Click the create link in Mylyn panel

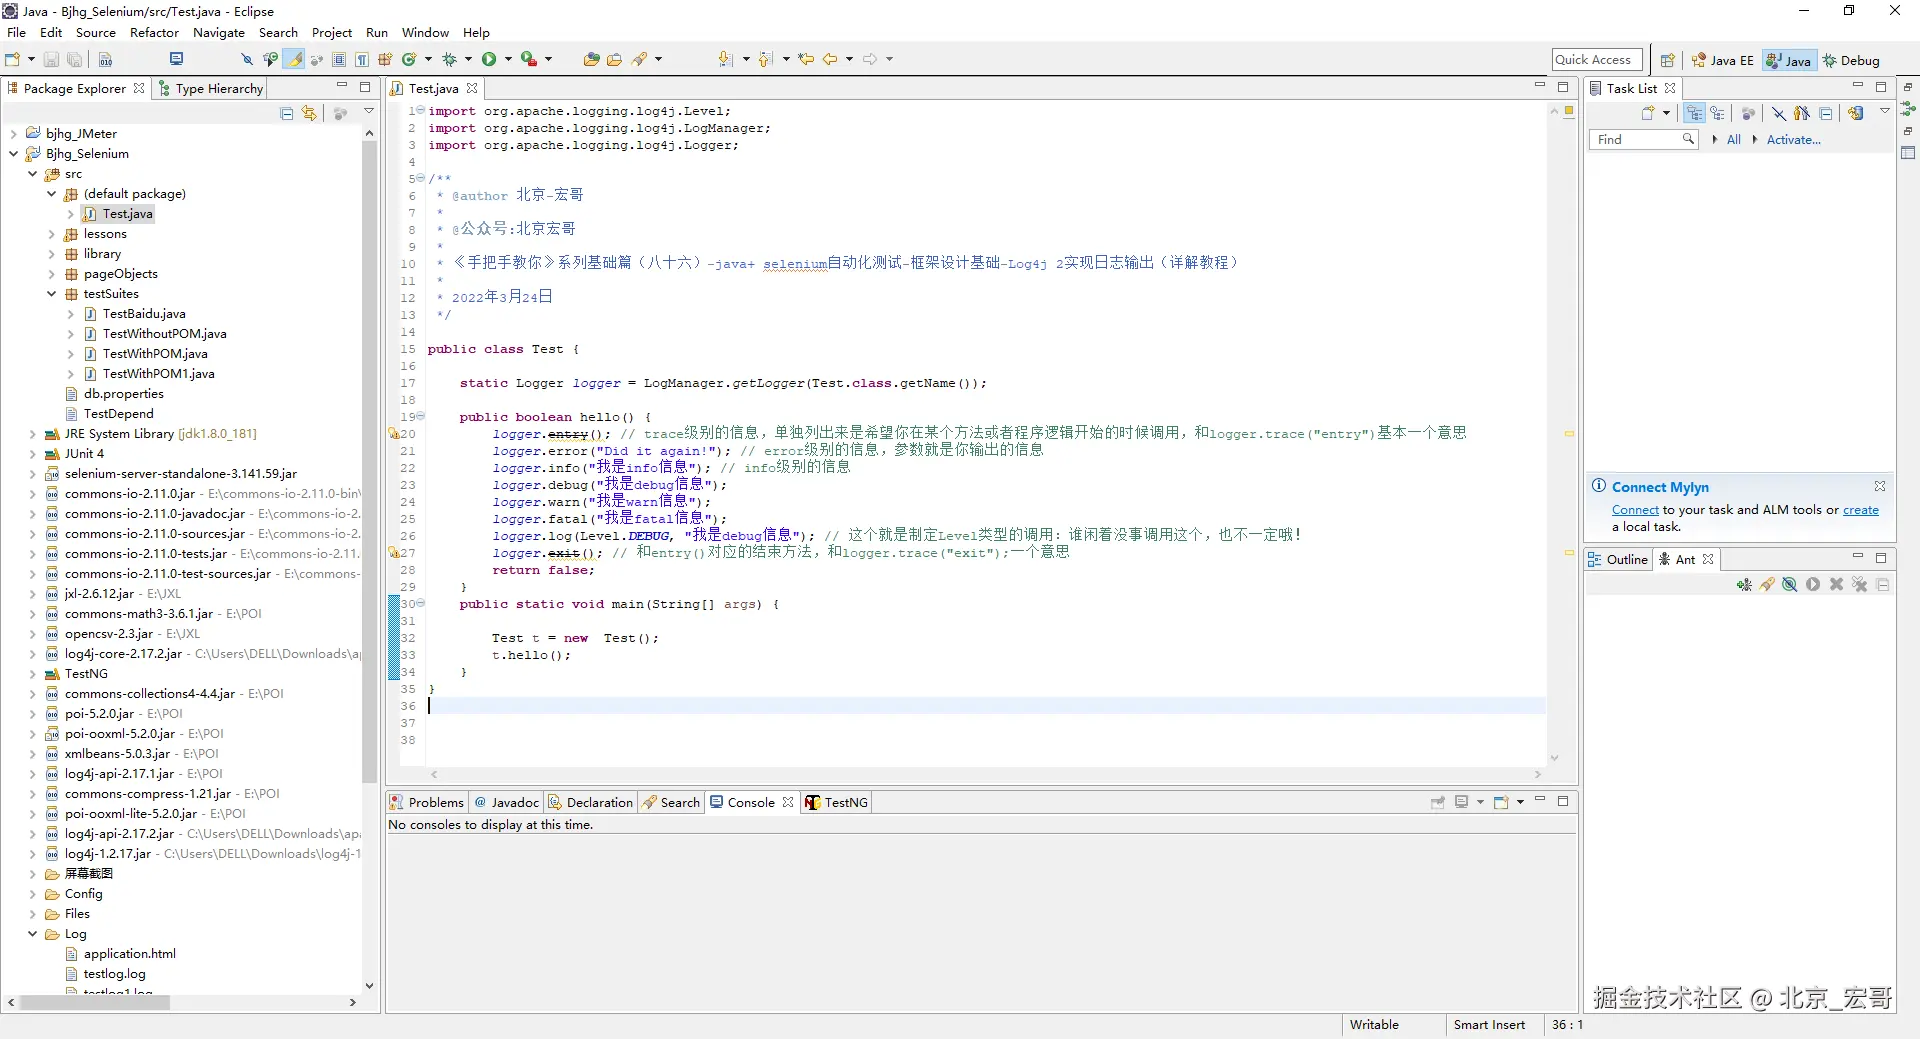(1861, 511)
